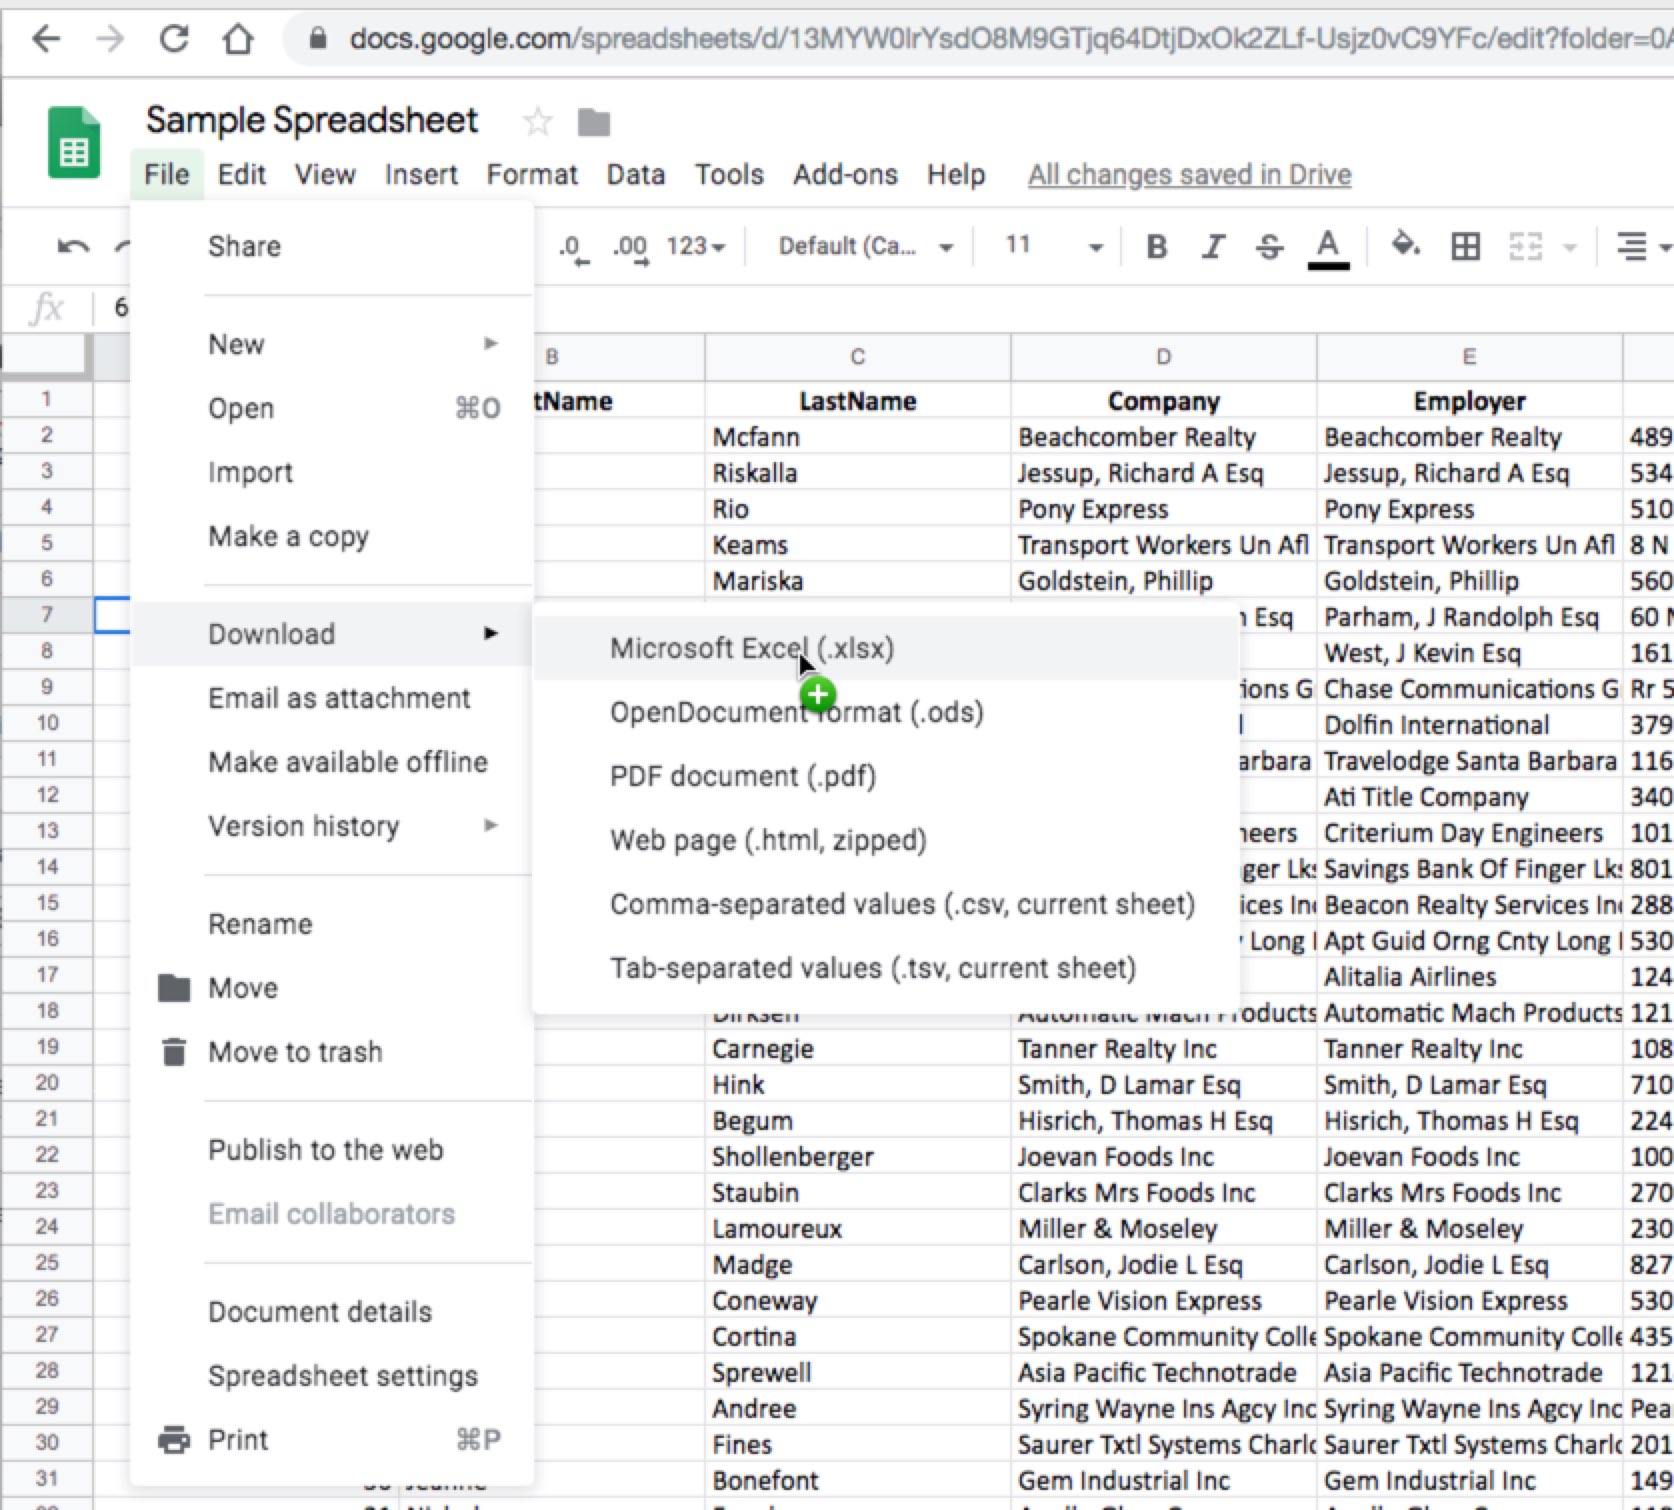Screen dimensions: 1674x1510
Task: Open the Insert menu
Action: [421, 175]
